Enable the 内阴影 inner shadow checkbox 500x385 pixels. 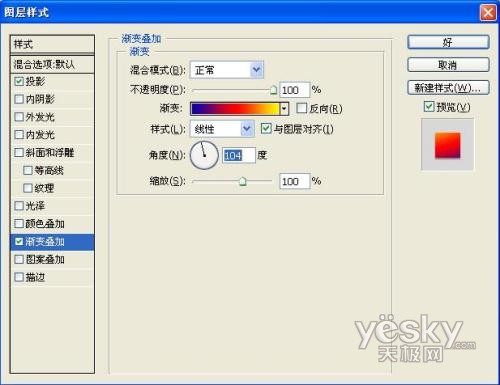point(19,99)
